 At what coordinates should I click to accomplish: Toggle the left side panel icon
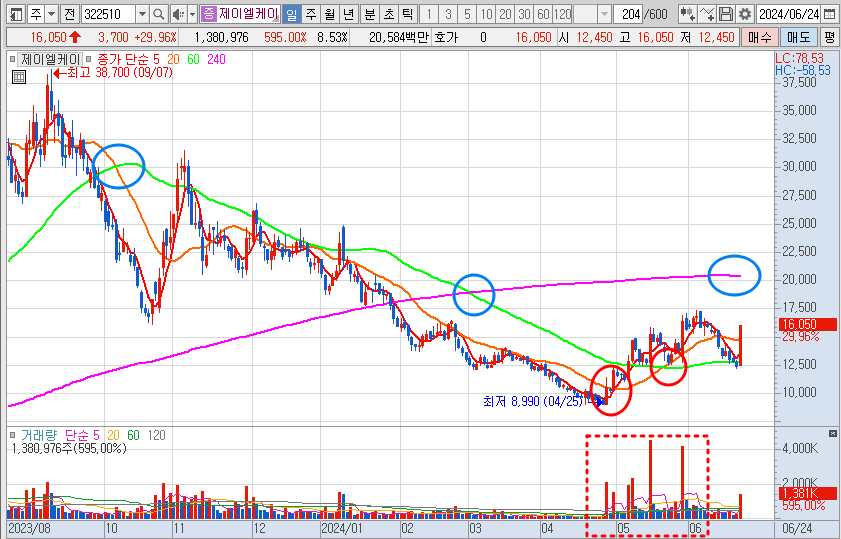(17, 14)
